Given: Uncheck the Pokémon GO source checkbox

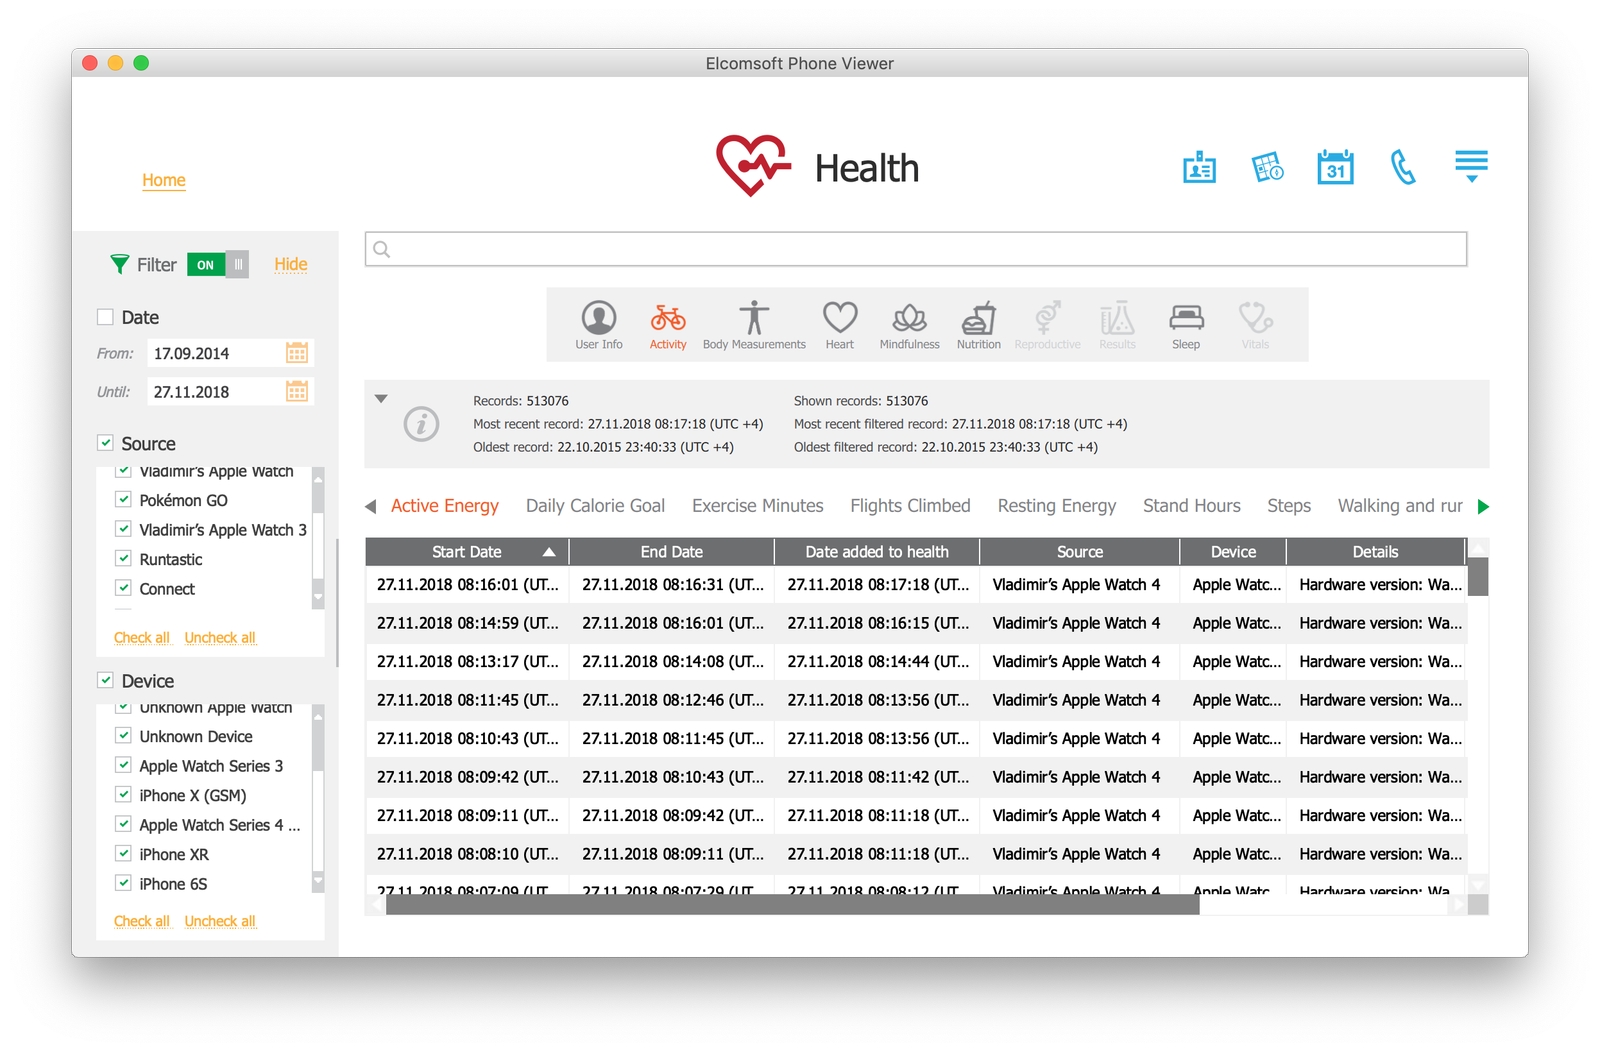Looking at the screenshot, I should click(124, 500).
